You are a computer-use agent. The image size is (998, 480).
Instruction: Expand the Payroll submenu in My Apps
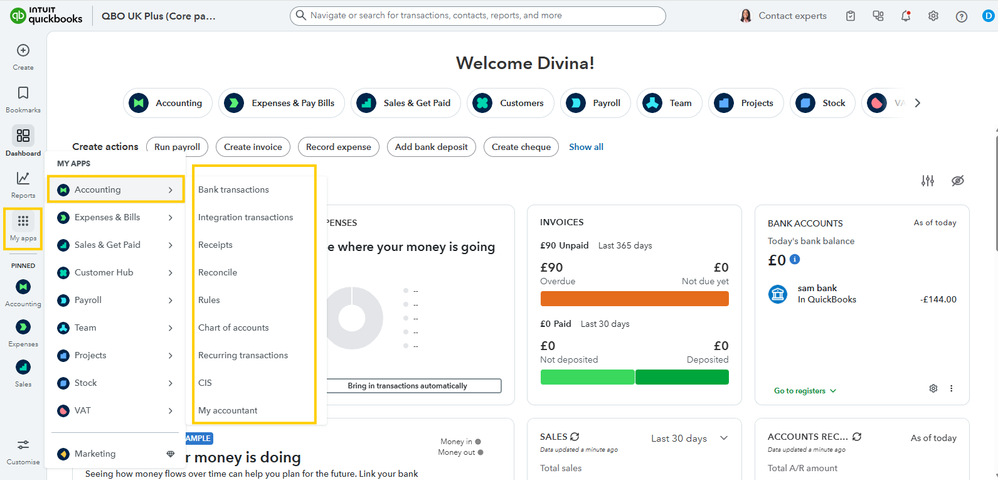coord(115,300)
